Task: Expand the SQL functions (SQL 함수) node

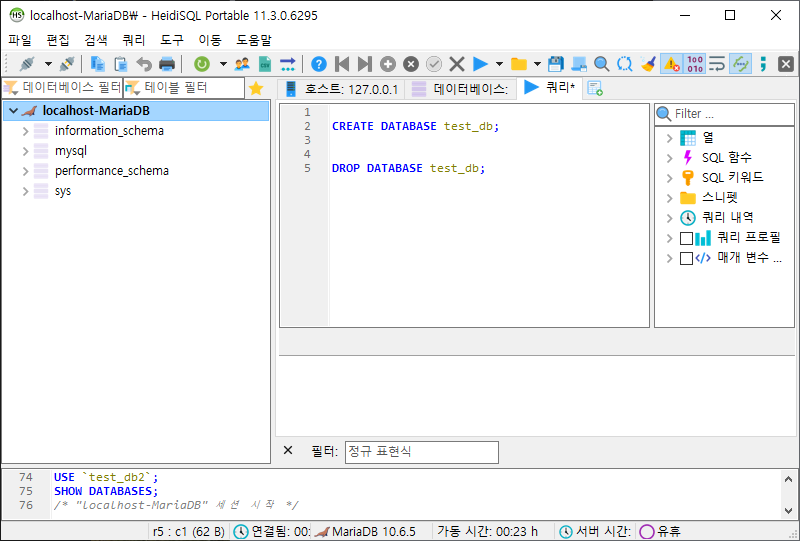Action: pos(669,158)
